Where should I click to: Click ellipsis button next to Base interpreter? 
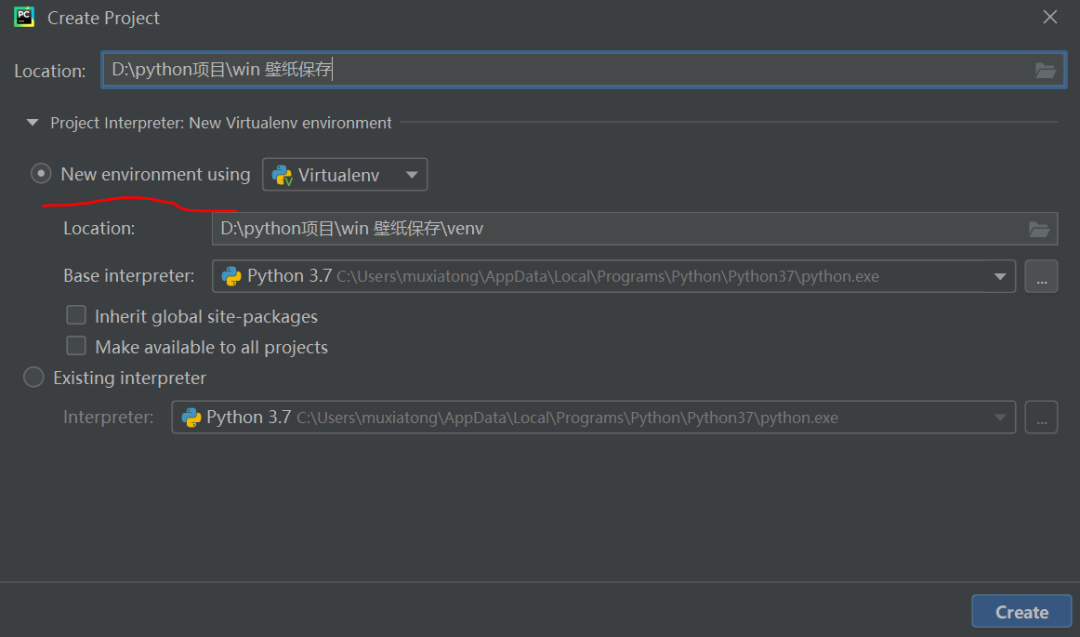click(x=1041, y=277)
